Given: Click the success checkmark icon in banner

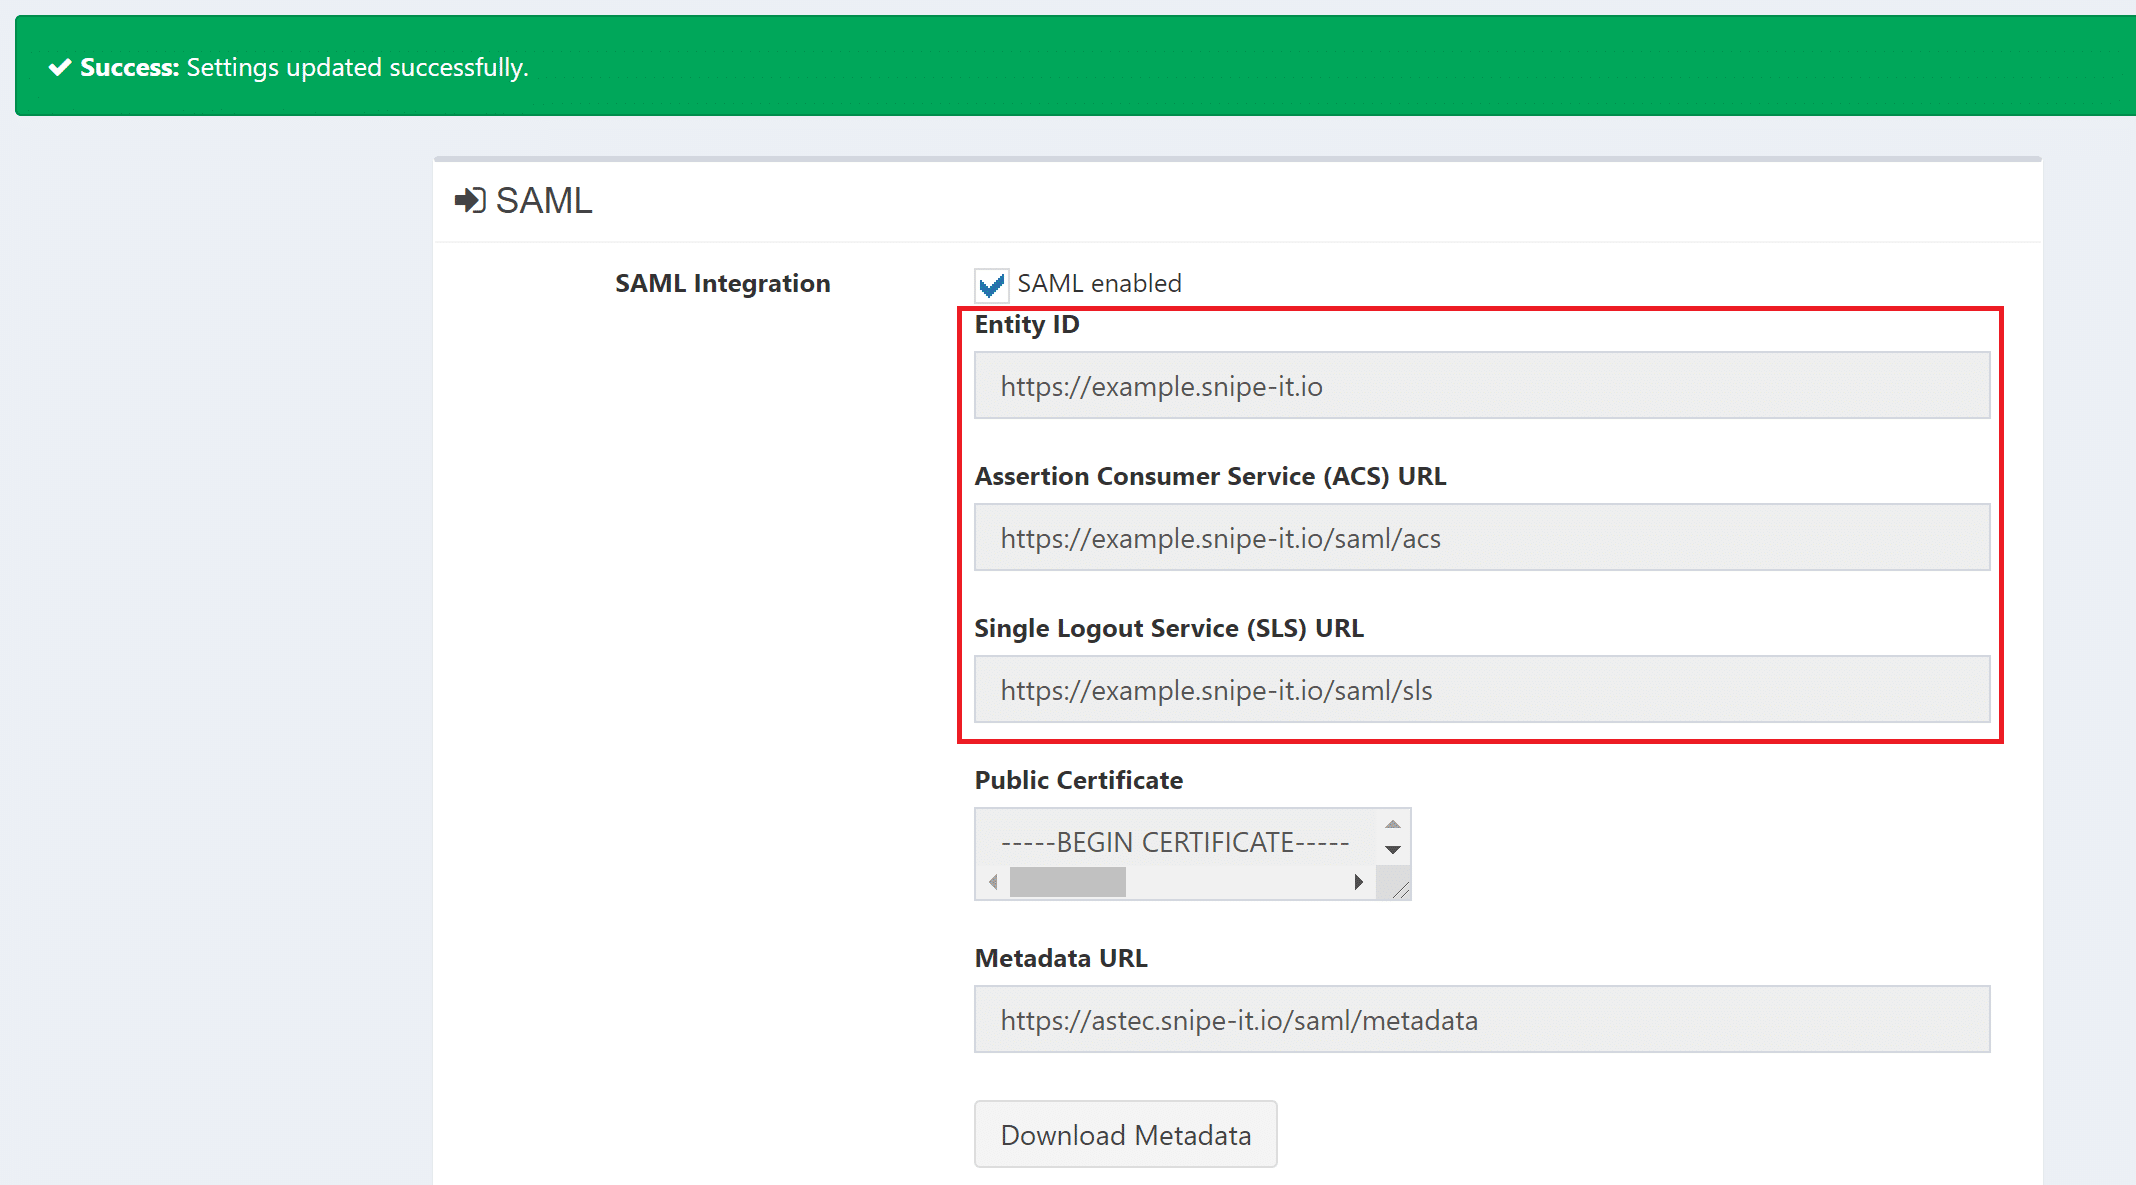Looking at the screenshot, I should coord(60,67).
